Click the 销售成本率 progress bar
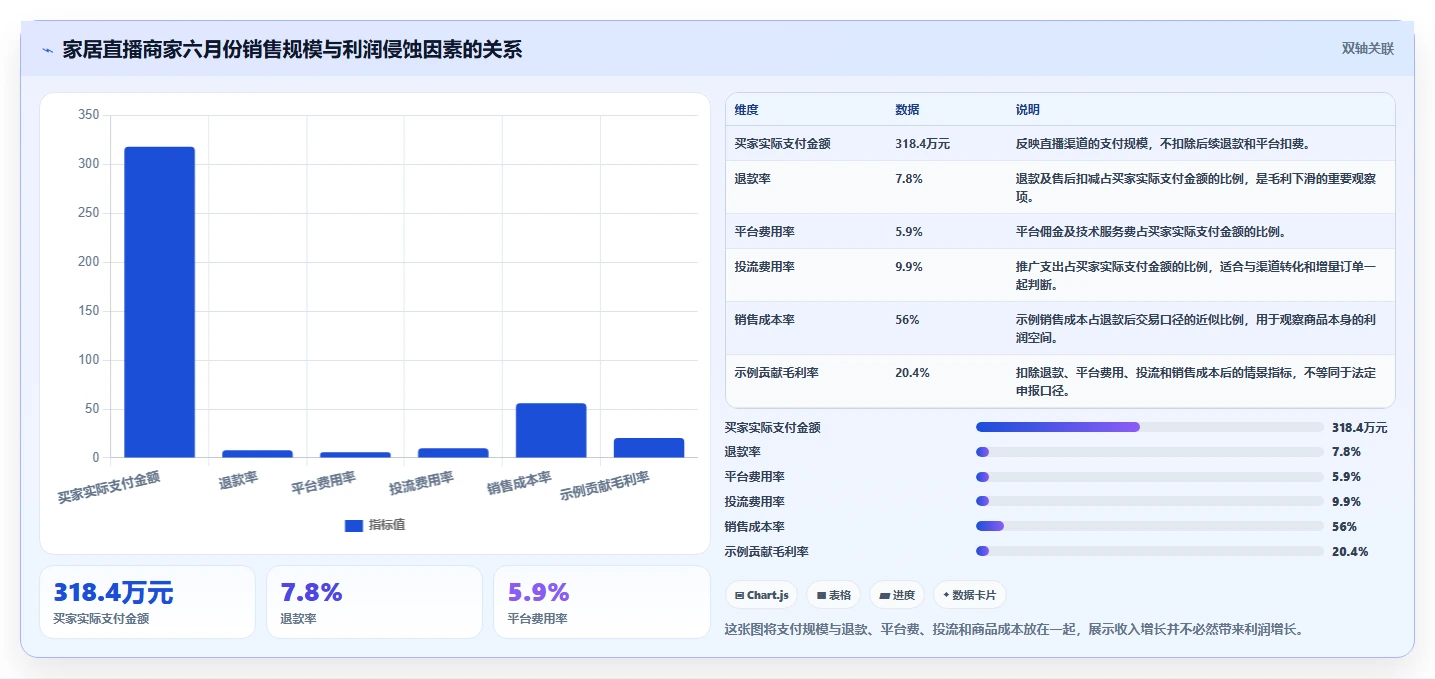 (x=1150, y=526)
